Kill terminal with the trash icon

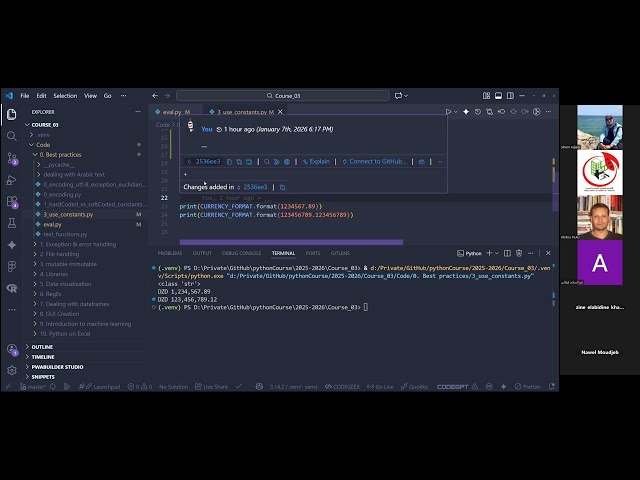click(x=519, y=253)
